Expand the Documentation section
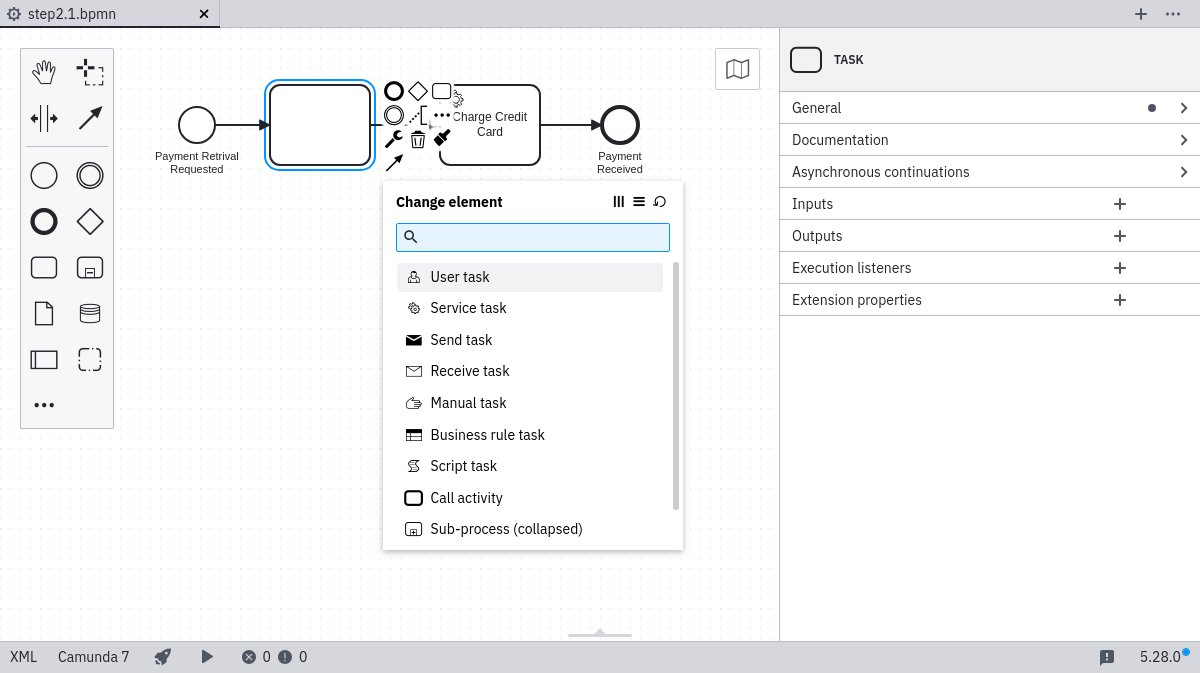 [990, 140]
